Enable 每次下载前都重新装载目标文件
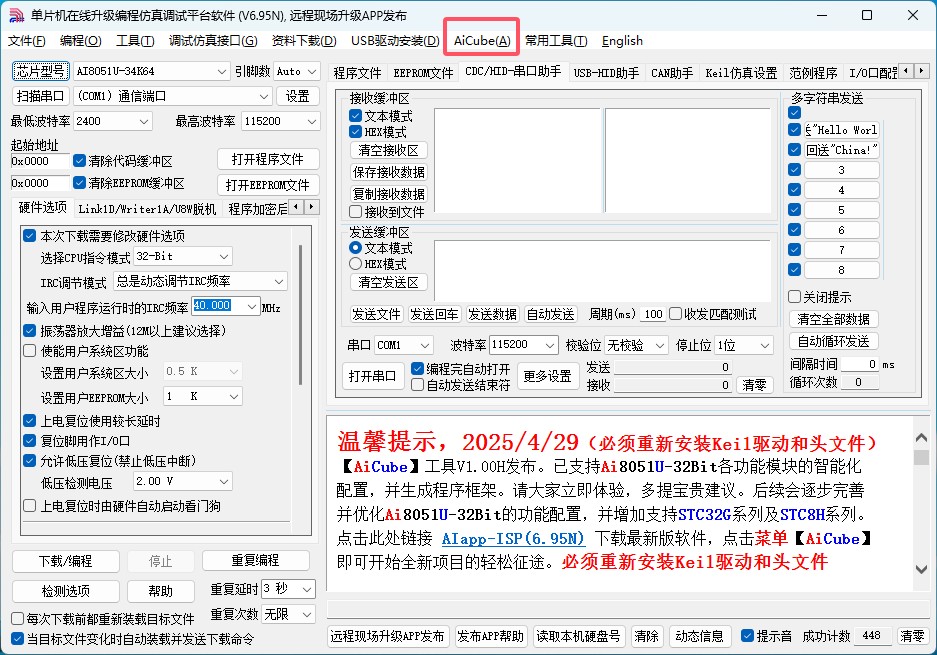 18,619
